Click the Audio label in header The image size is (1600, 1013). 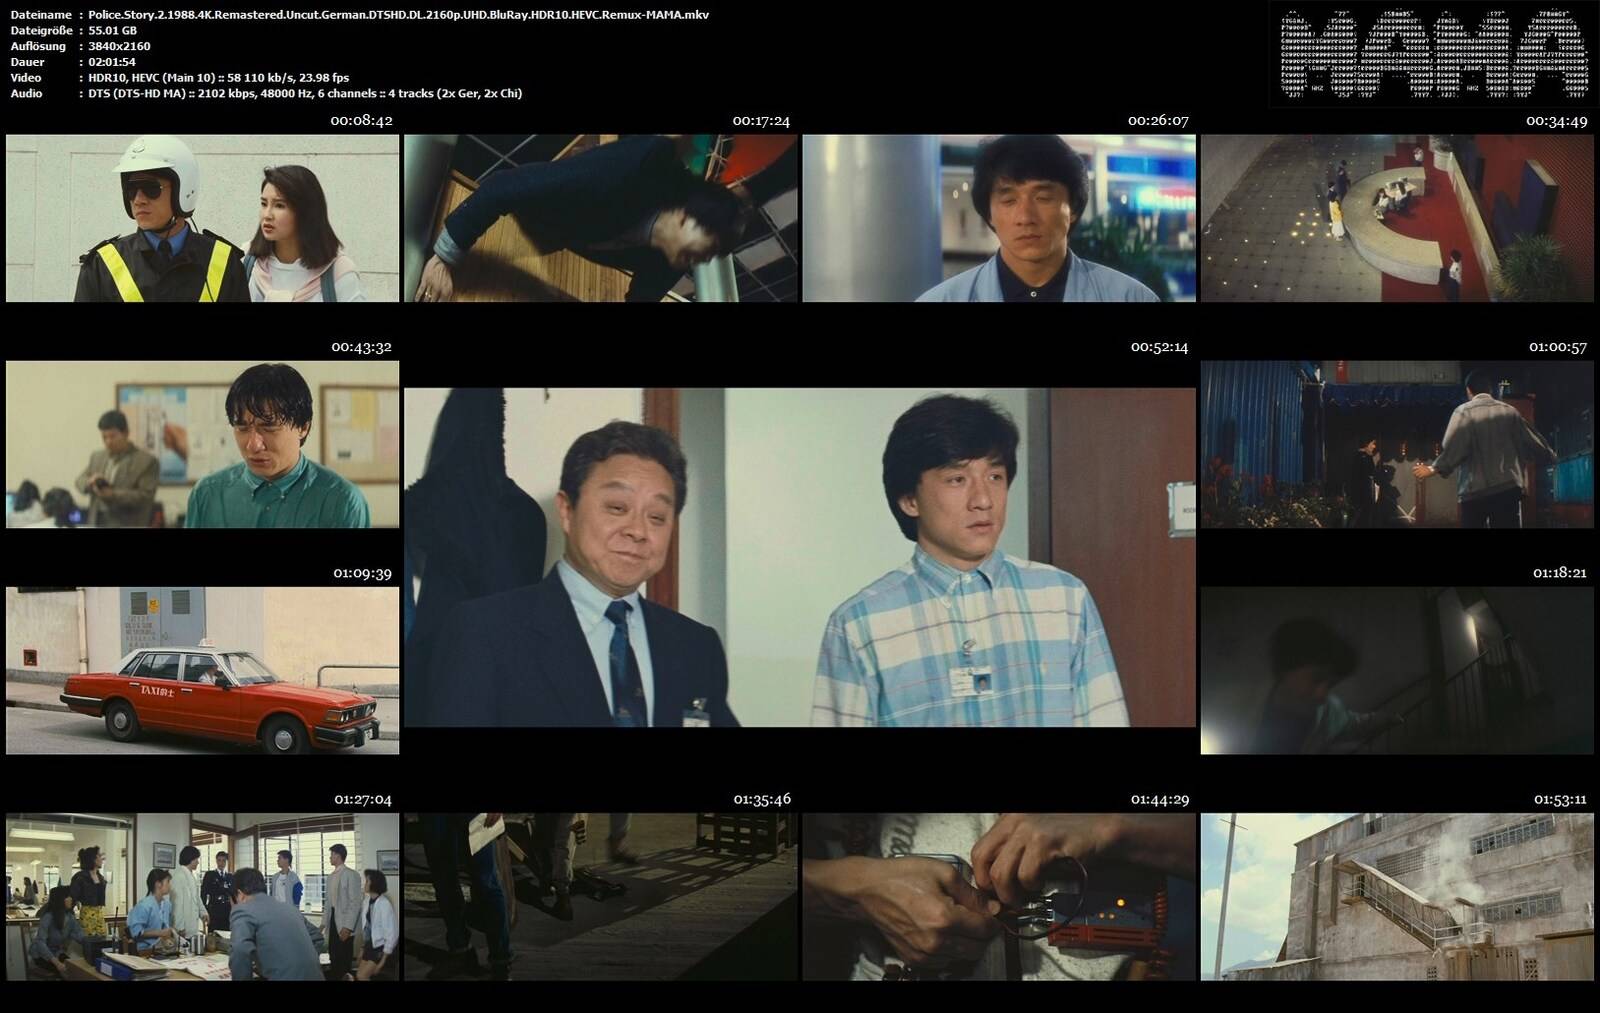[26, 94]
